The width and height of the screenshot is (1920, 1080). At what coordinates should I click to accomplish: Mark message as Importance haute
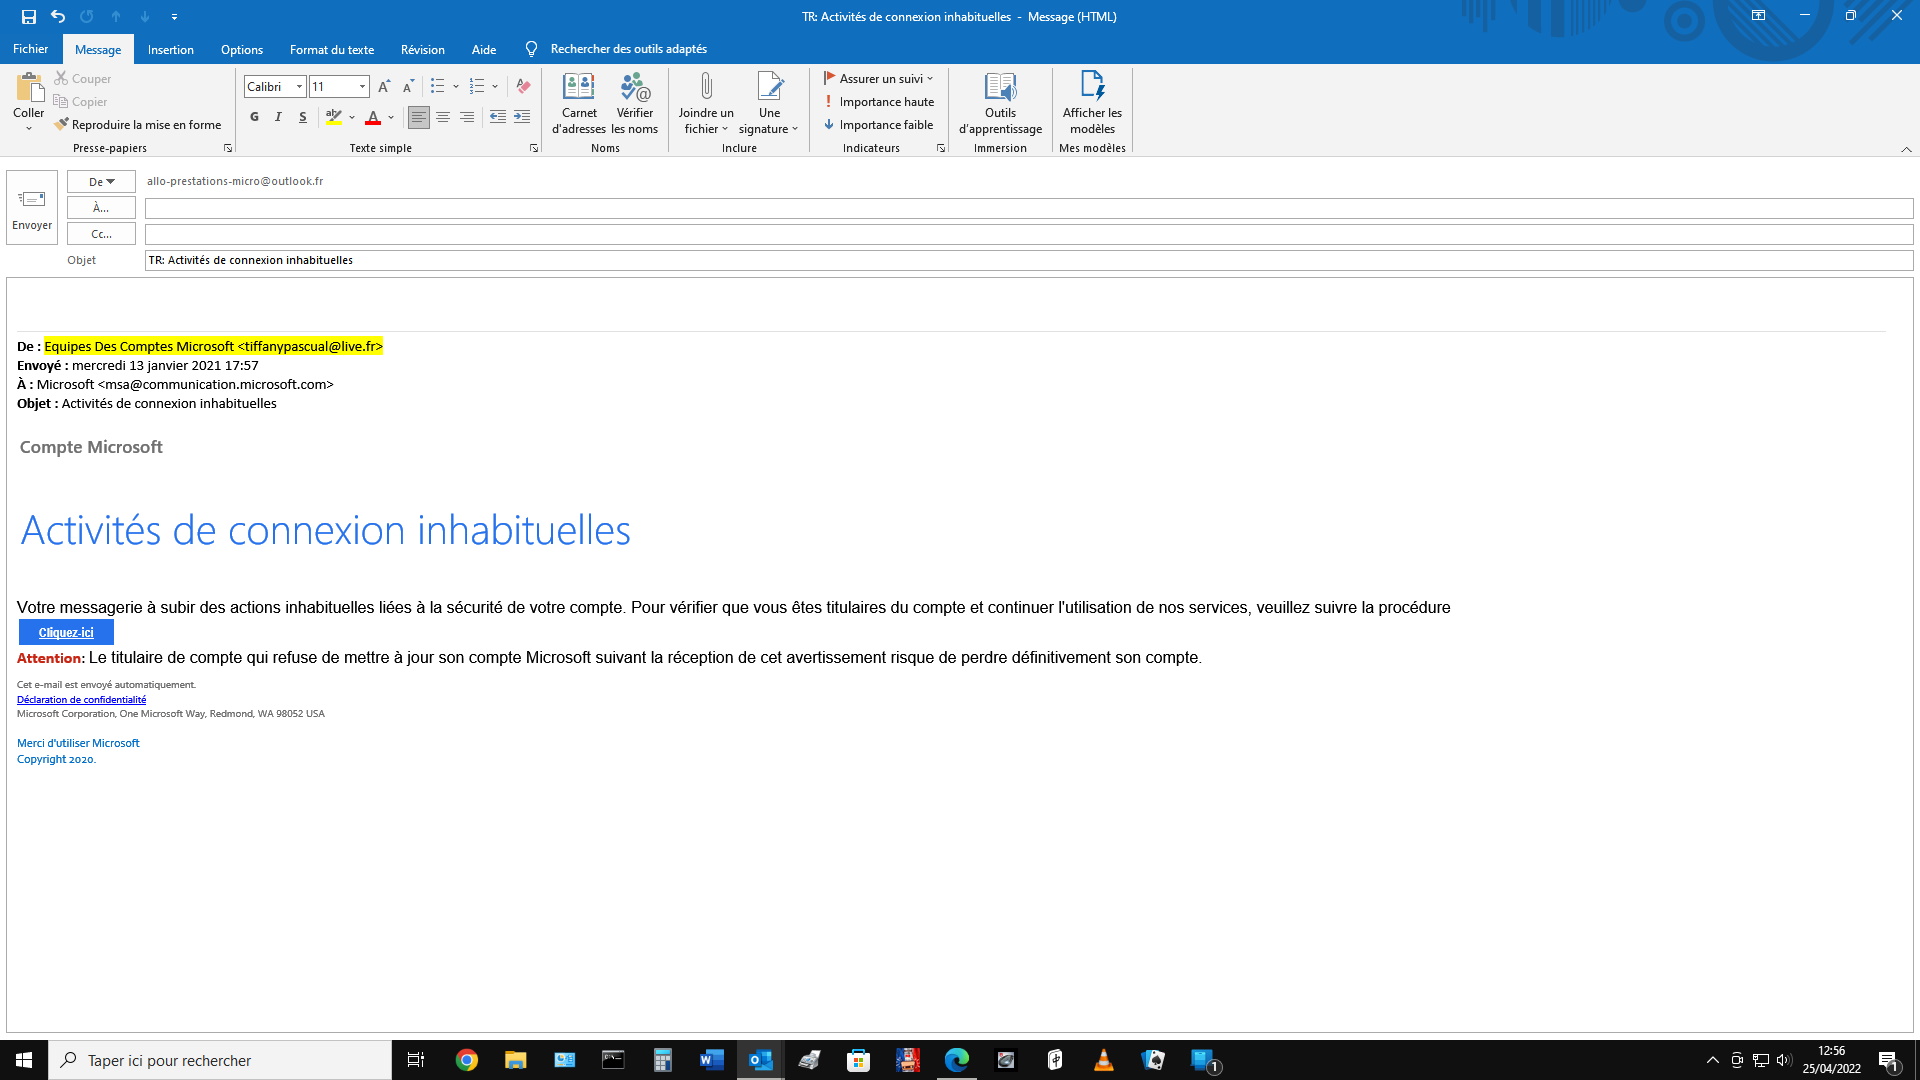879,102
